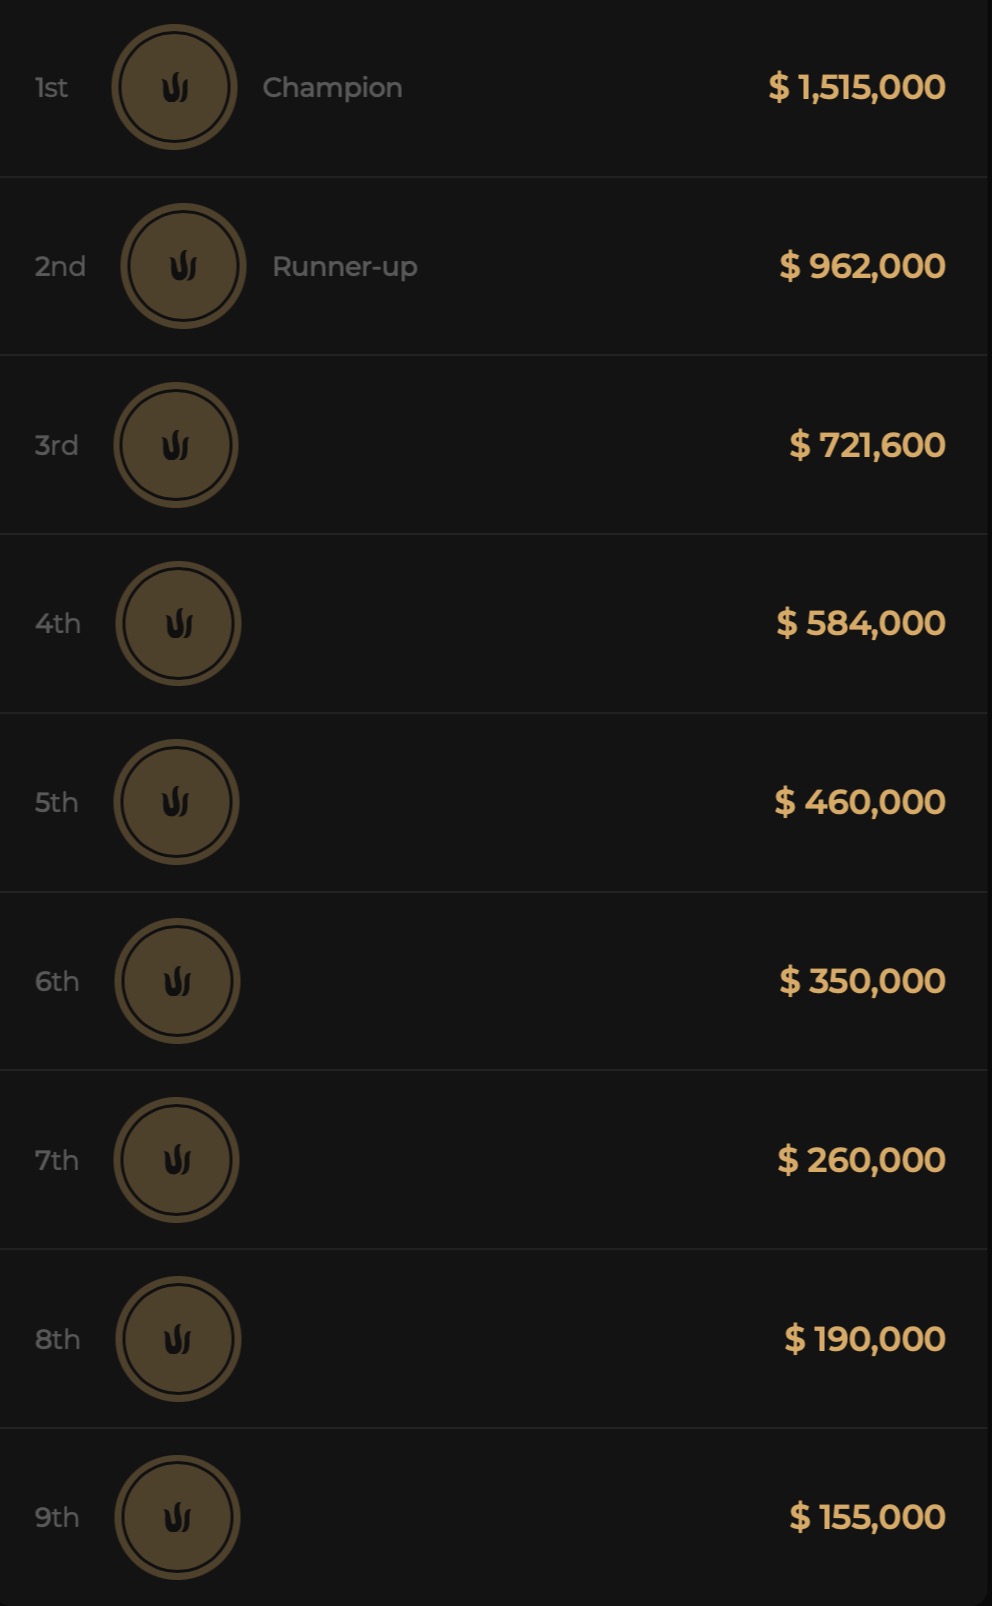Viewport: 992px width, 1606px height.
Task: Select the $1,515,000 first prize amount
Action: [x=857, y=88]
